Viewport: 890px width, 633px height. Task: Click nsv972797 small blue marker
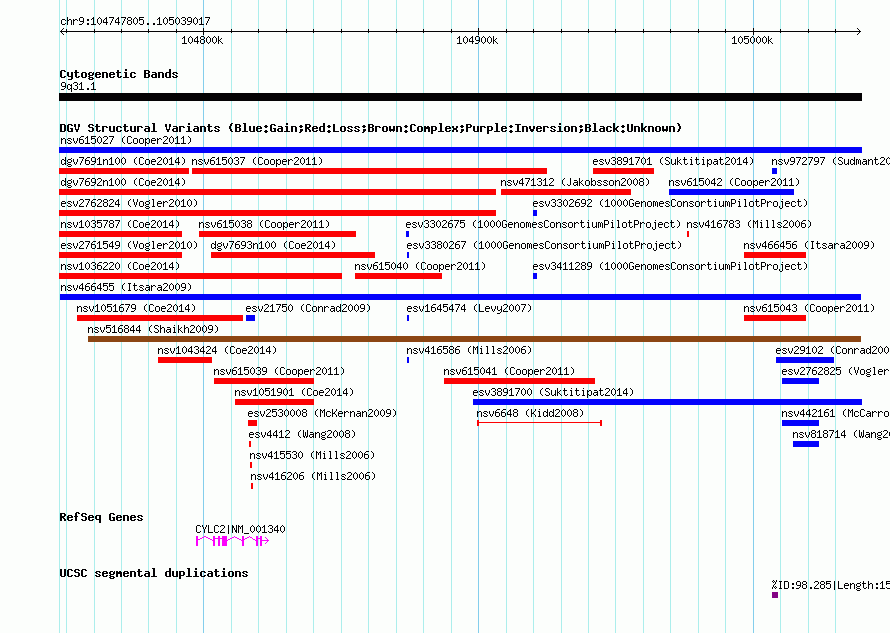[774, 171]
